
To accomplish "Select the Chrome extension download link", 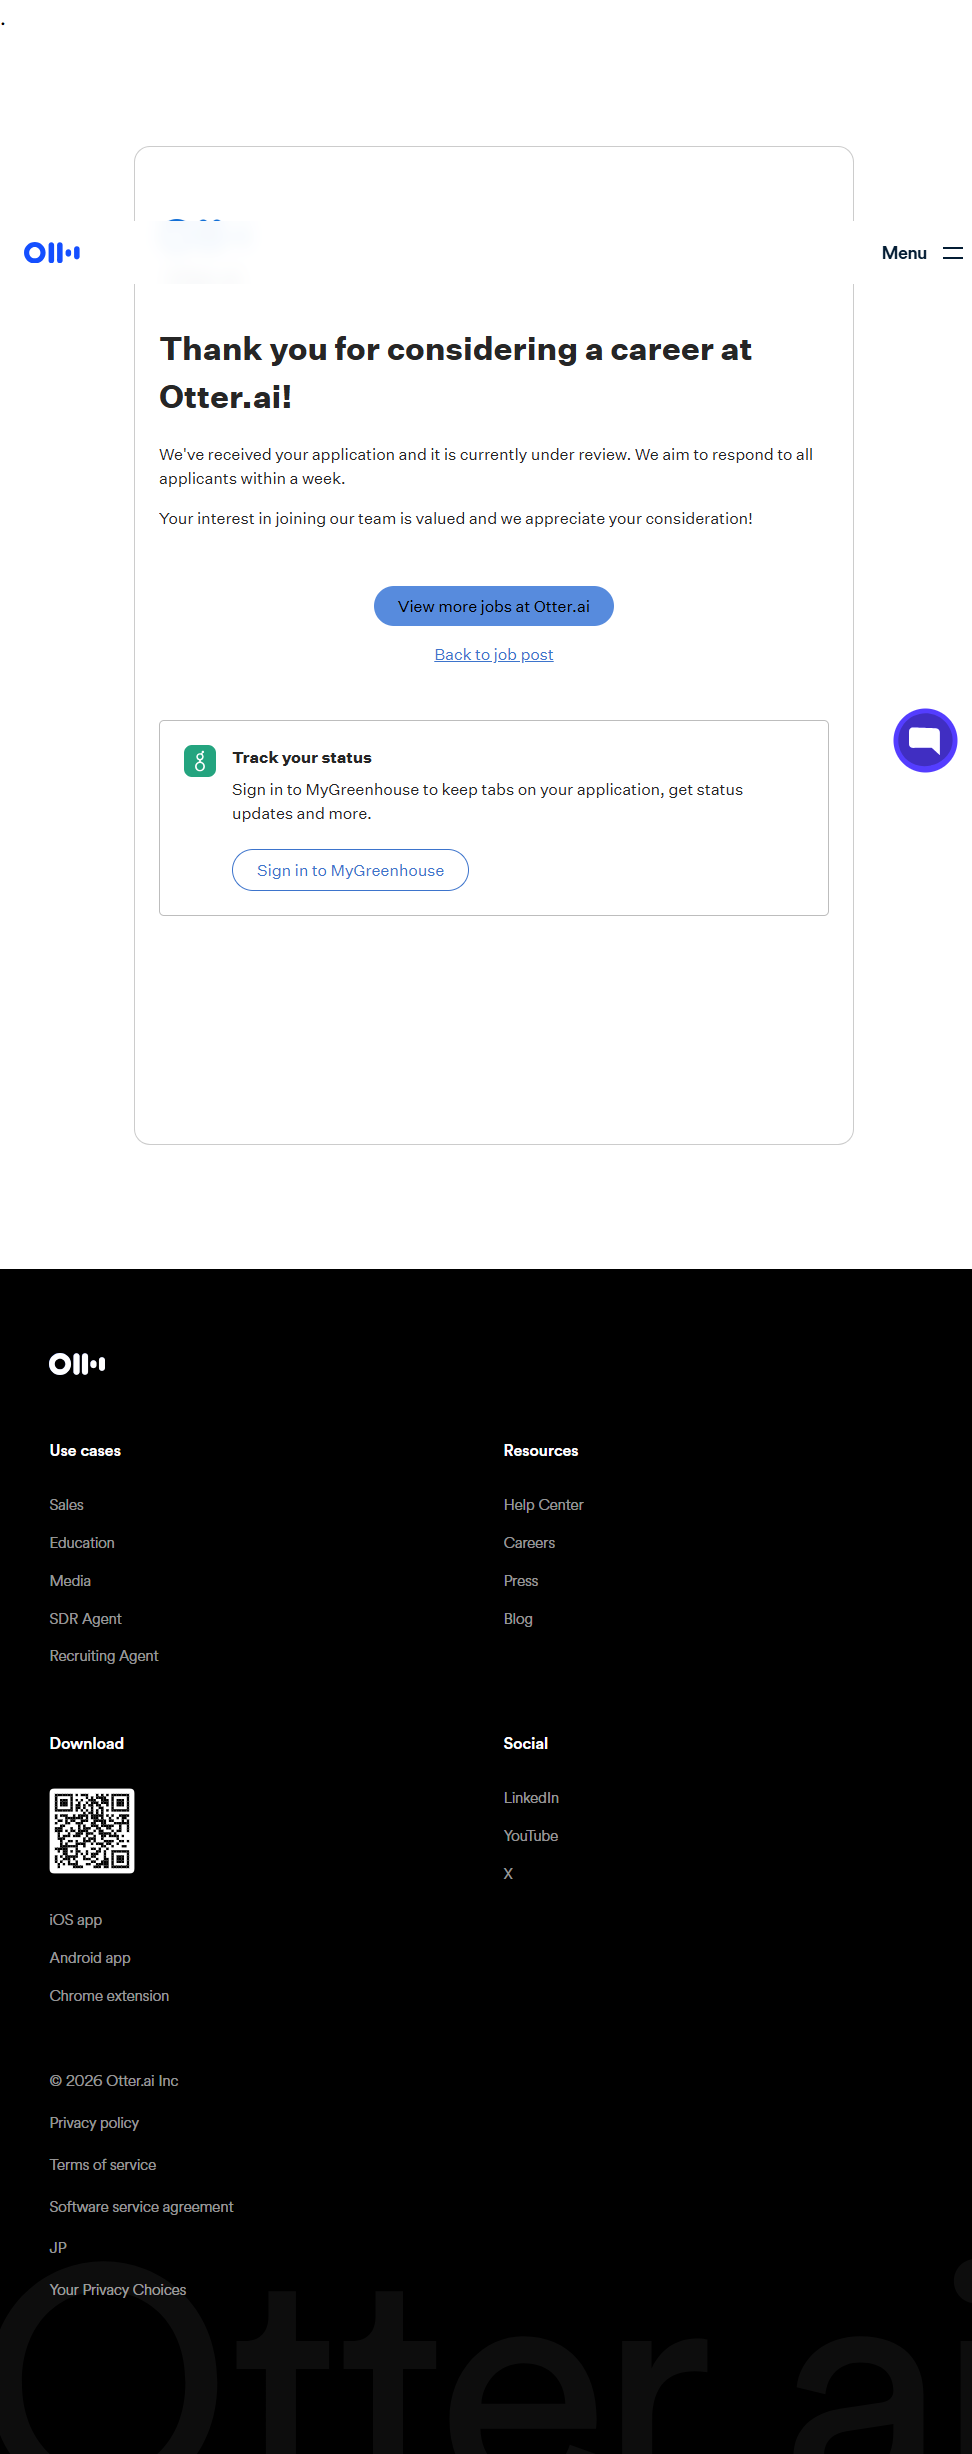I will 109,1996.
